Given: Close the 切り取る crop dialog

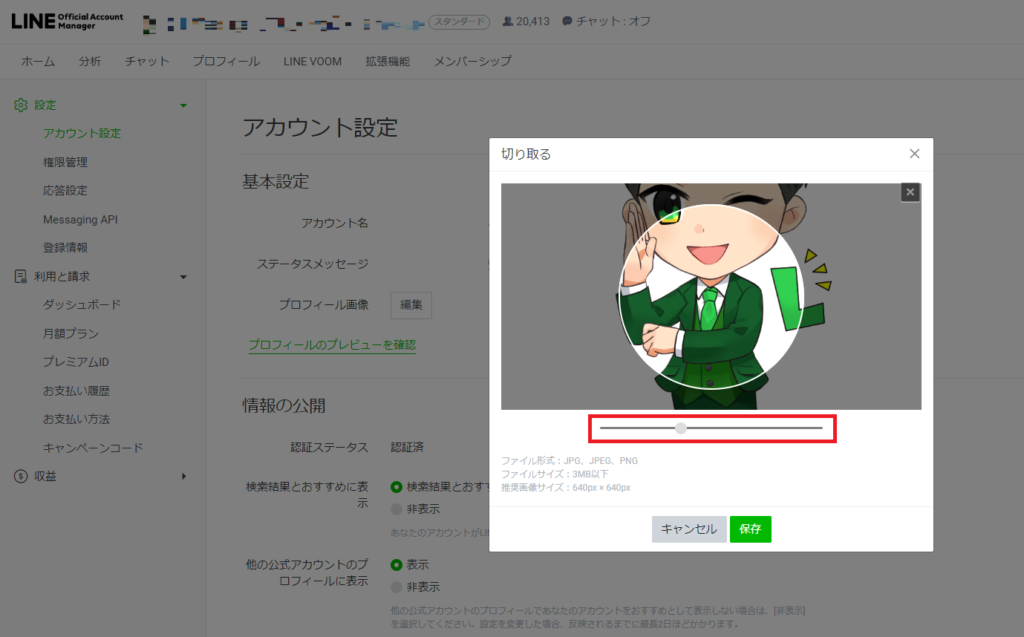Looking at the screenshot, I should 913,153.
